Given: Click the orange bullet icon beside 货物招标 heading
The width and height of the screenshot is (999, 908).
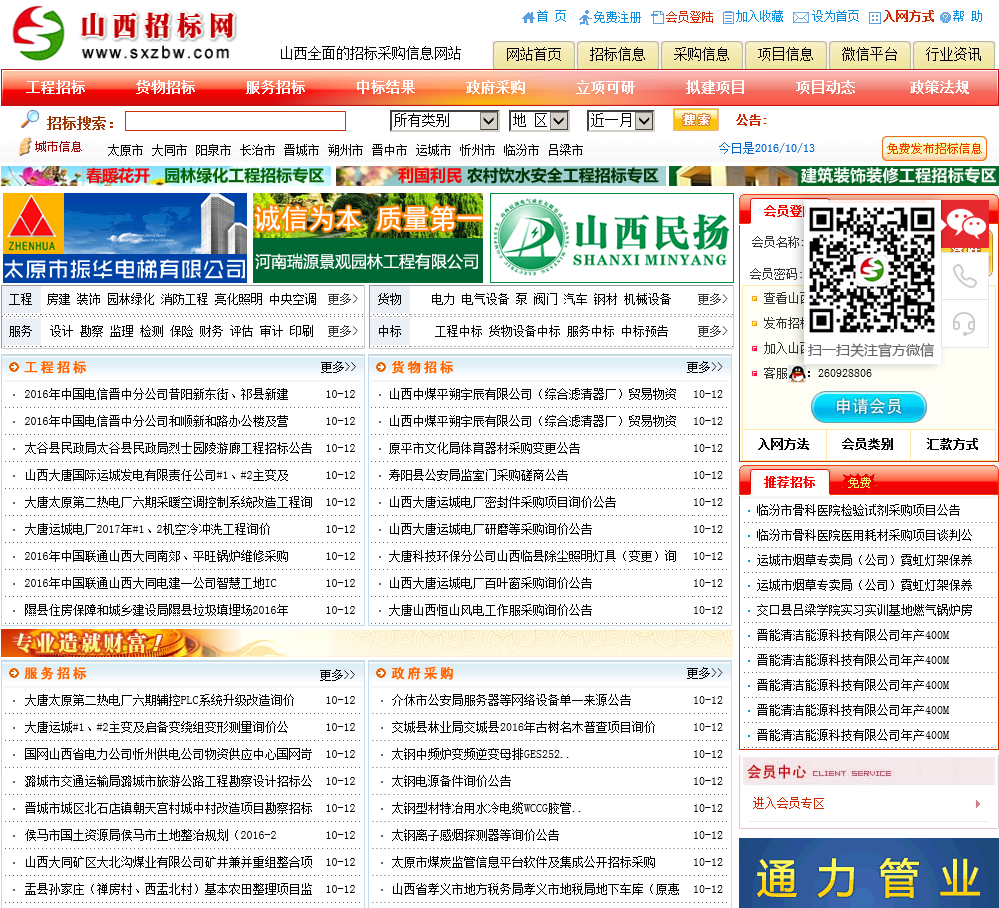Looking at the screenshot, I should pyautogui.click(x=381, y=367).
